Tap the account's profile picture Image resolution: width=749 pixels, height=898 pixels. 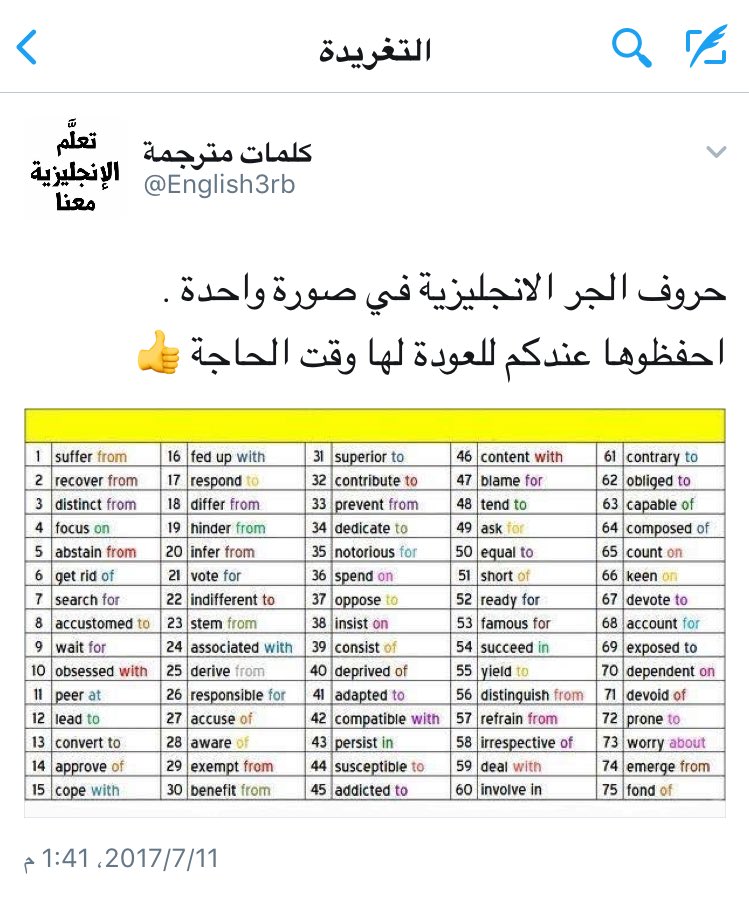pos(73,167)
